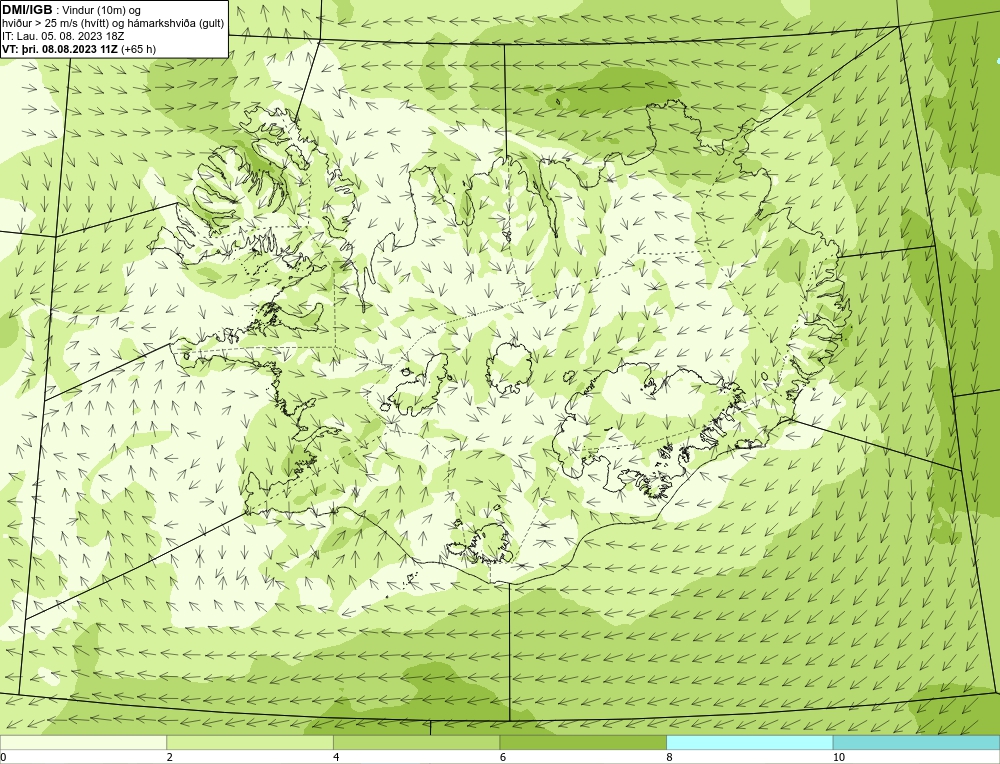The height and width of the screenshot is (764, 1000).
Task: Click the '(+65 h)' forecast offset text
Action: pyautogui.click(x=138, y=48)
